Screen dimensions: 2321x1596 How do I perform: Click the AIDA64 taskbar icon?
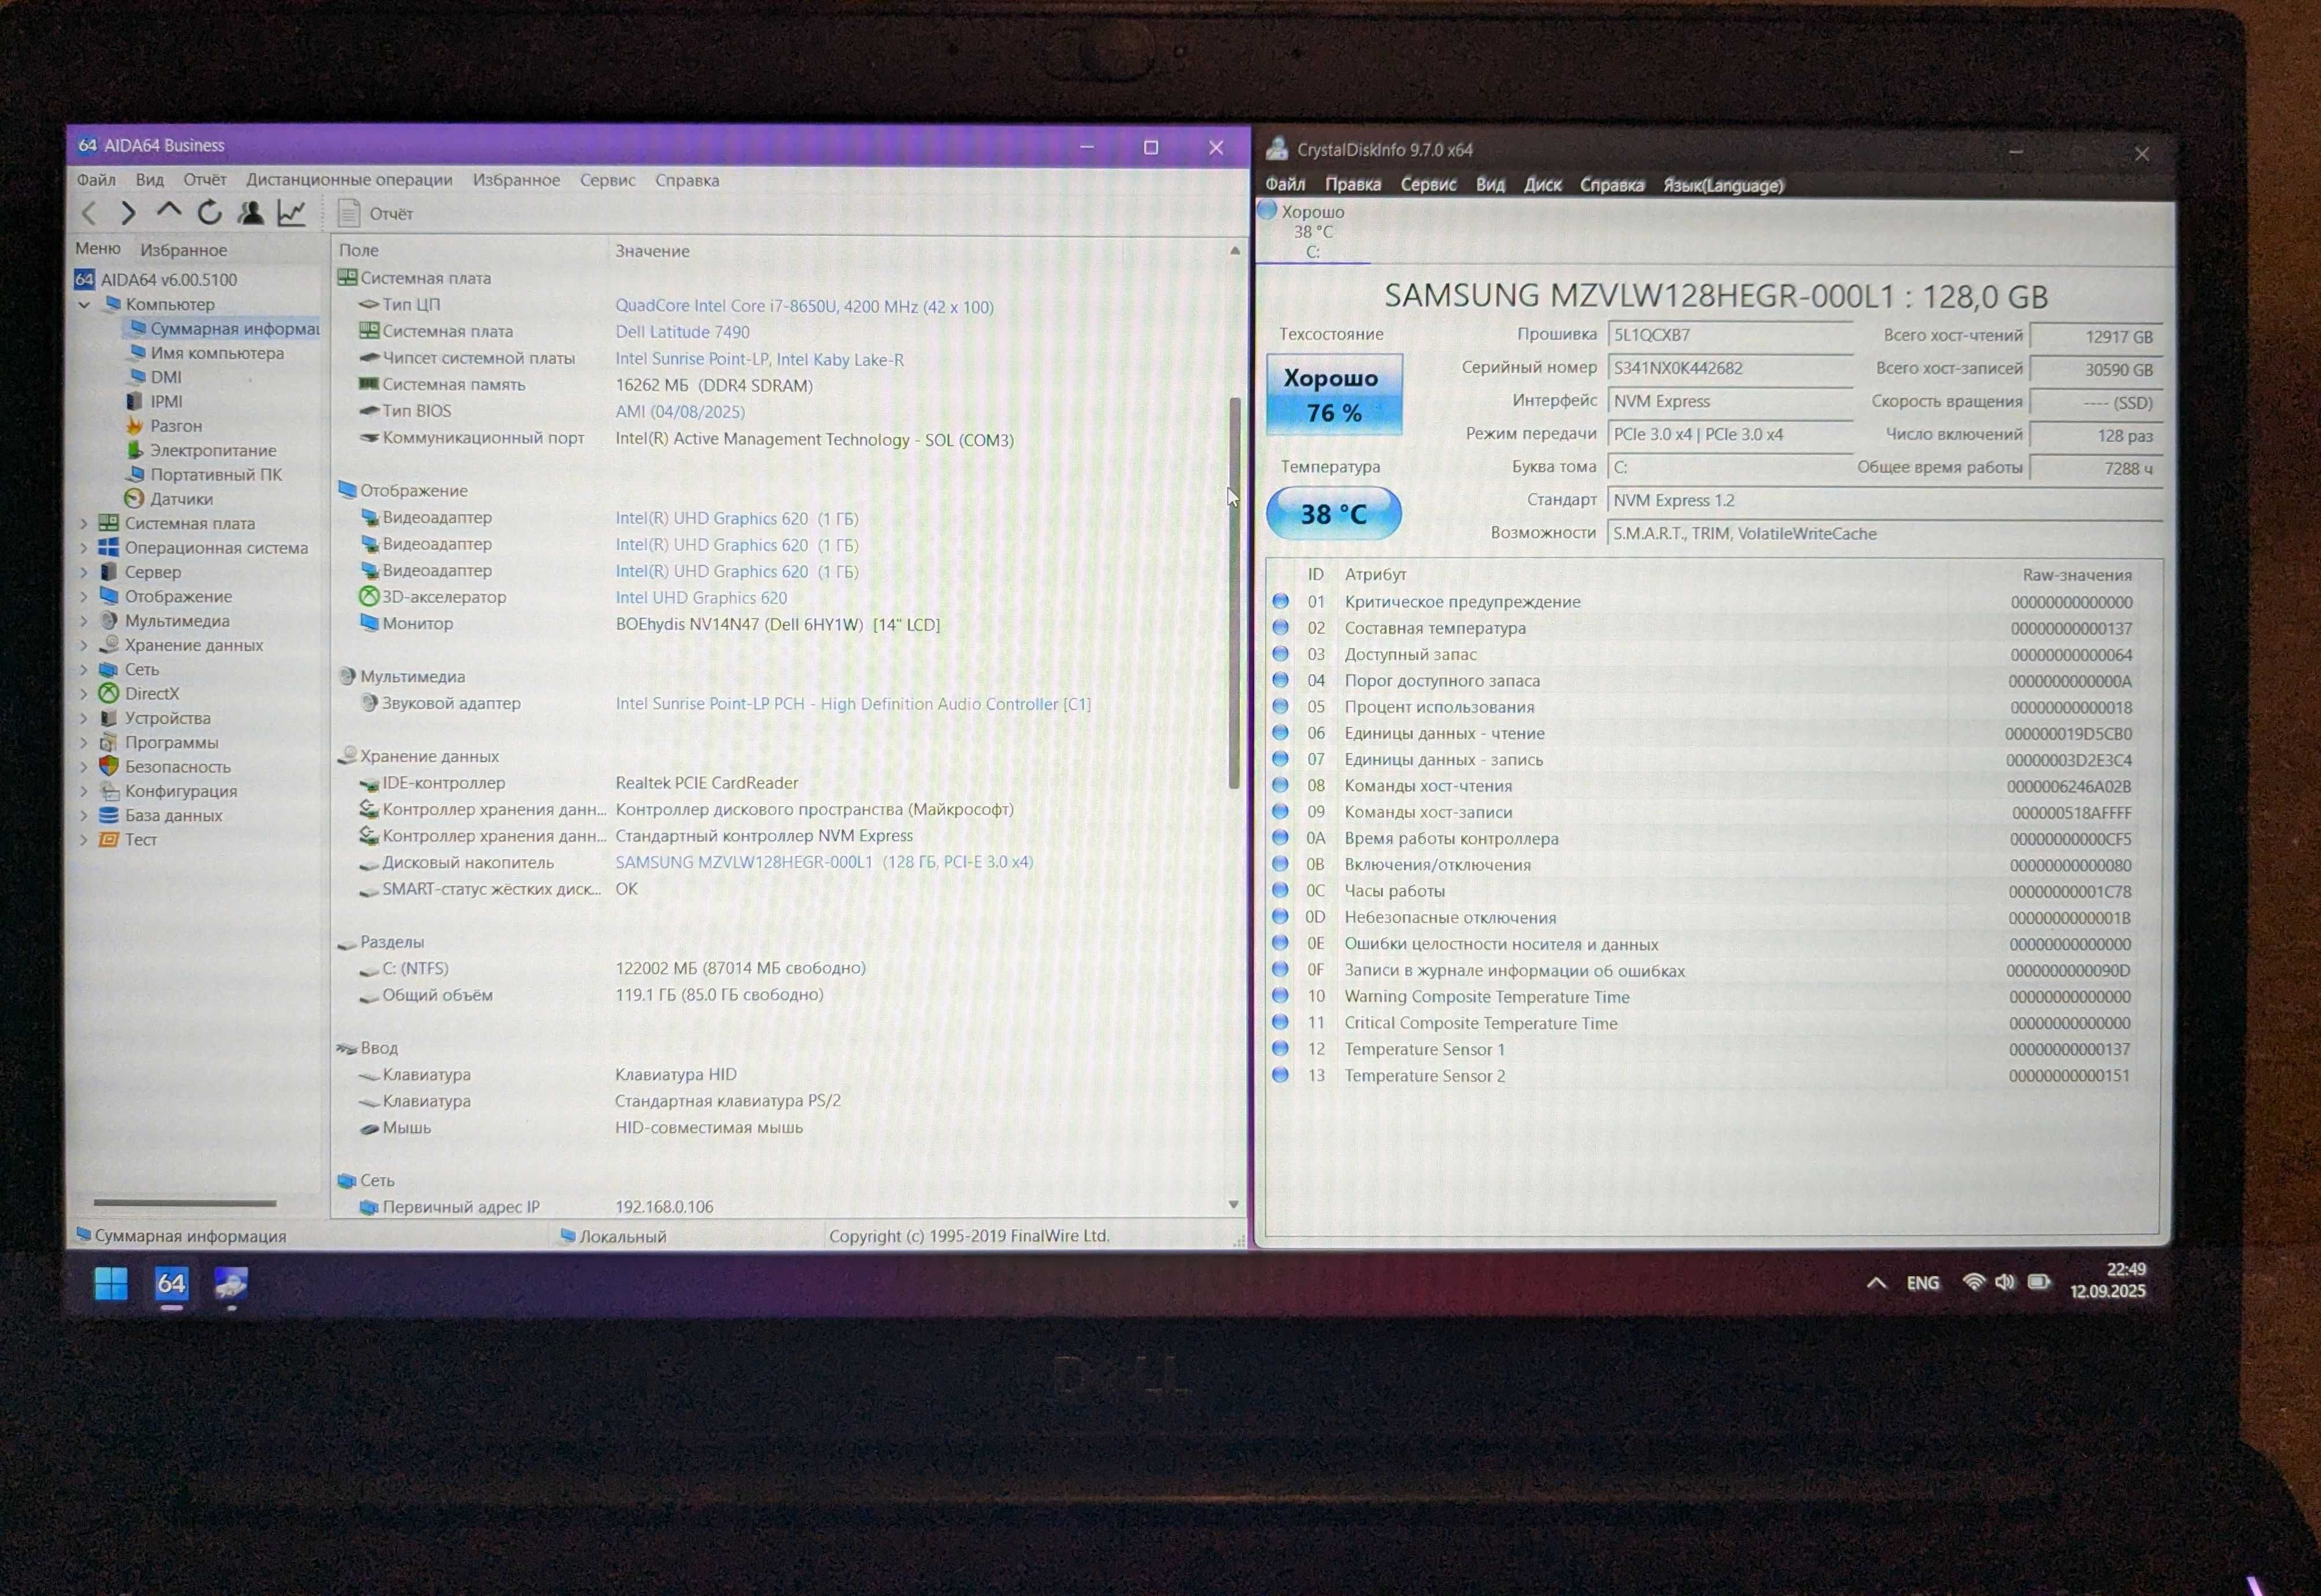click(x=171, y=1283)
